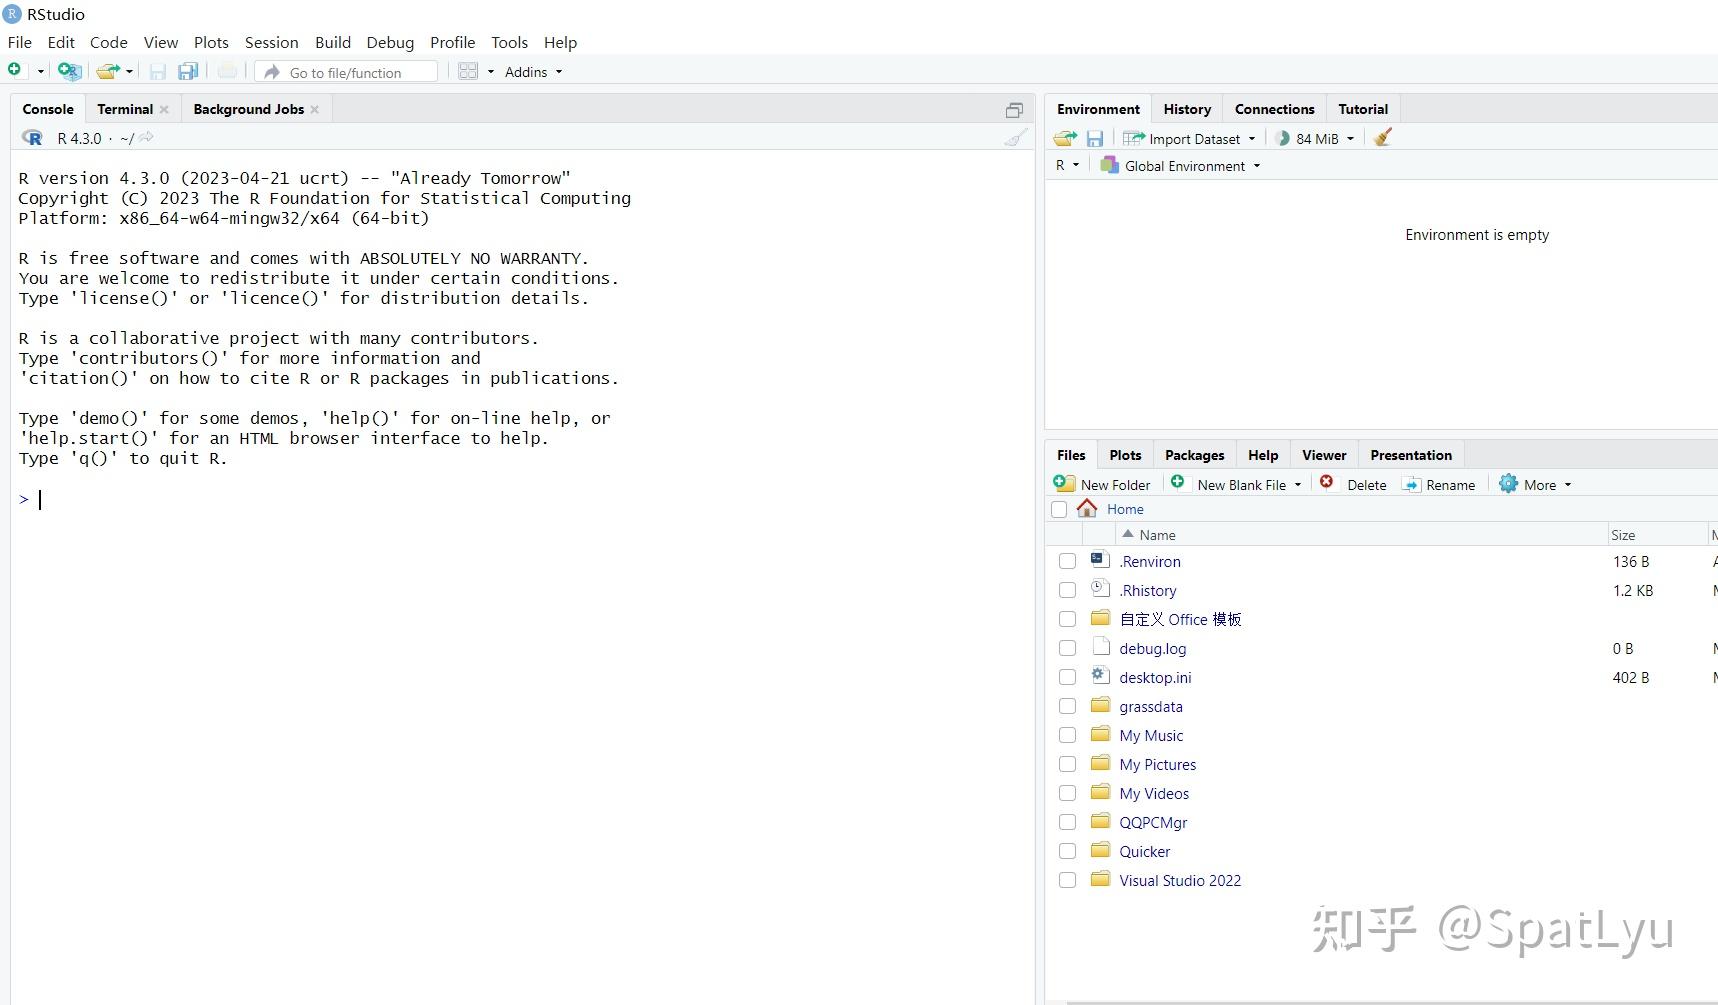Open the Tools menu
Image resolution: width=1718 pixels, height=1005 pixels.
pos(509,42)
